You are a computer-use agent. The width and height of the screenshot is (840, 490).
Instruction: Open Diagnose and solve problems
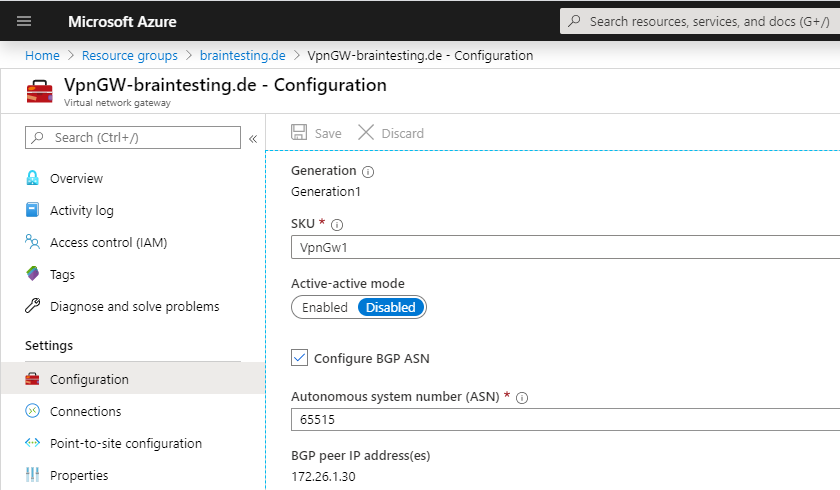click(133, 306)
